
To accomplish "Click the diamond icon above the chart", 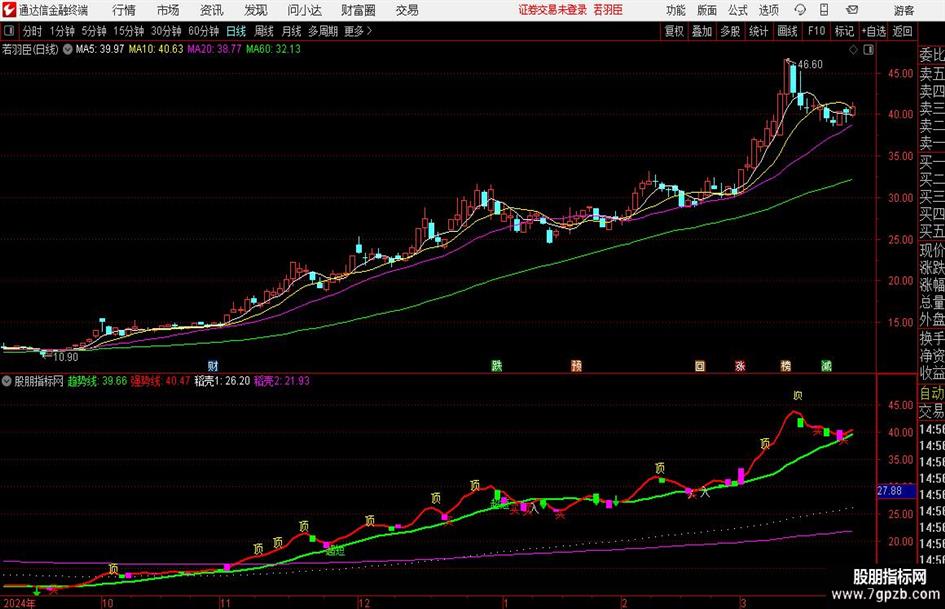I will coord(853,50).
